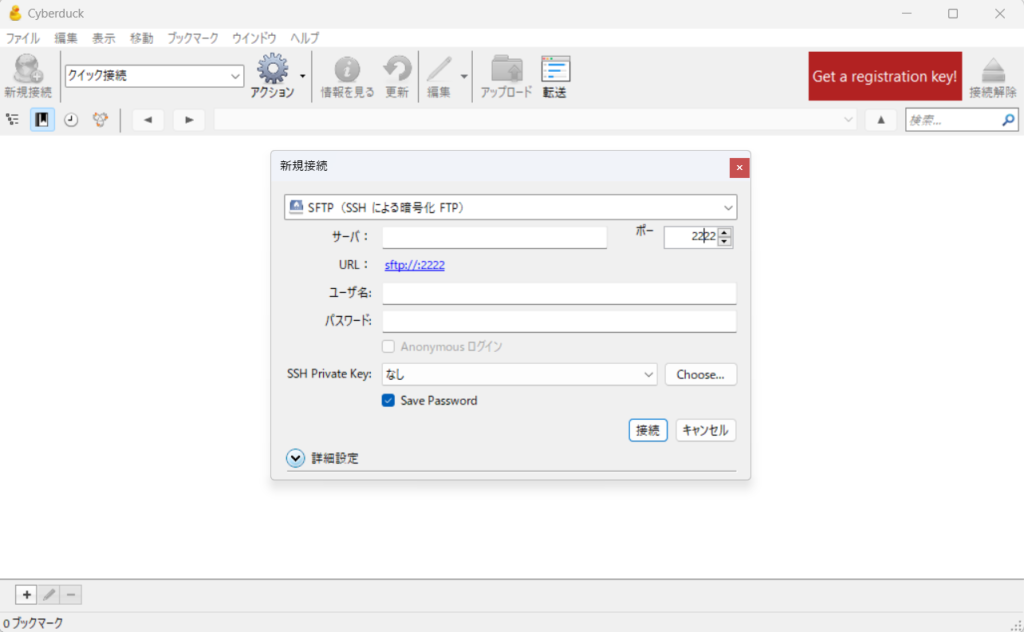
Task: Click the 0 ブックマーク status text
Action: 33,624
